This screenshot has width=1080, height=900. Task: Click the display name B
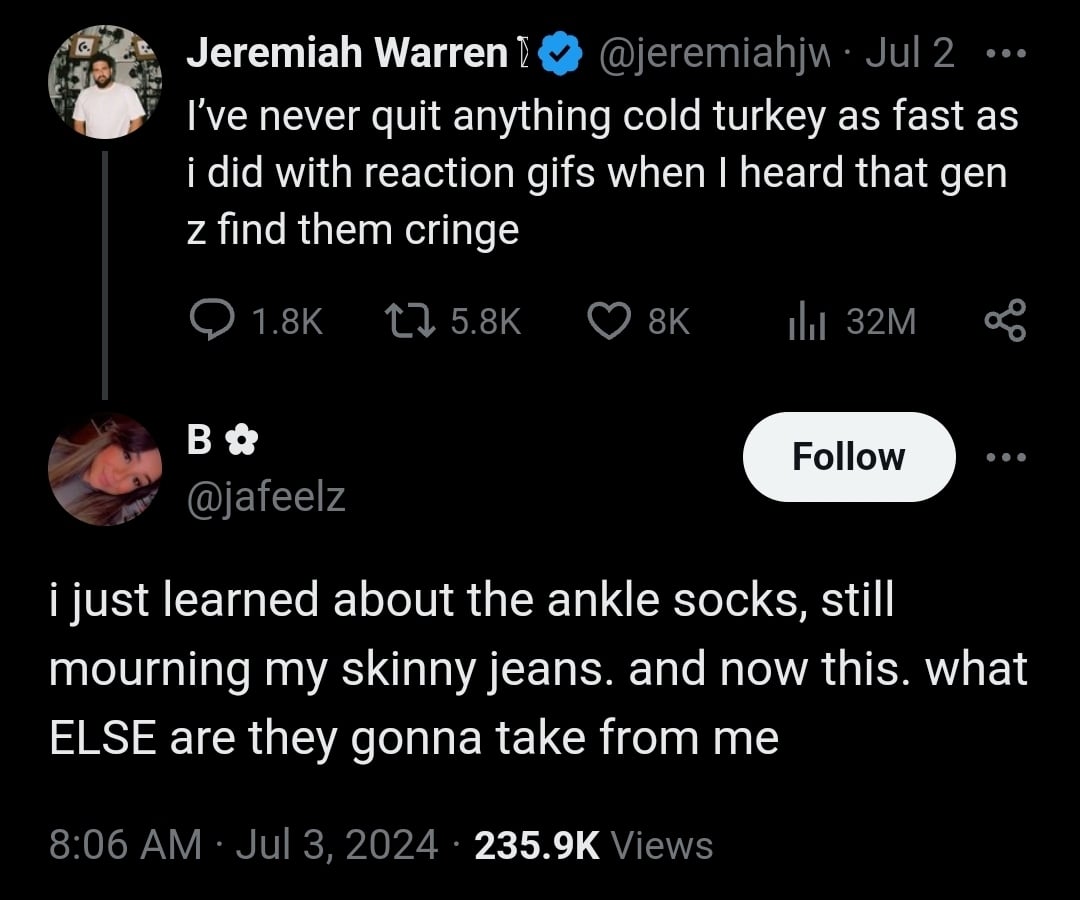199,441
